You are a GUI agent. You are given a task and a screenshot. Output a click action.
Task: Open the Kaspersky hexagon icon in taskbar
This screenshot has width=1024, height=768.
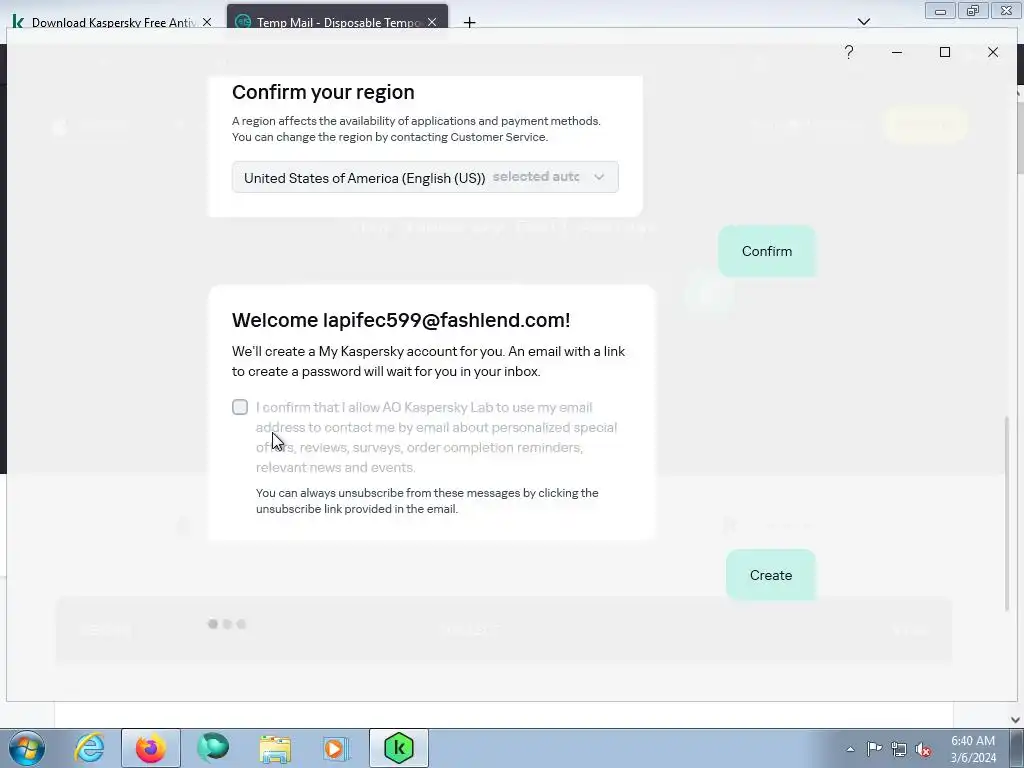coord(399,748)
